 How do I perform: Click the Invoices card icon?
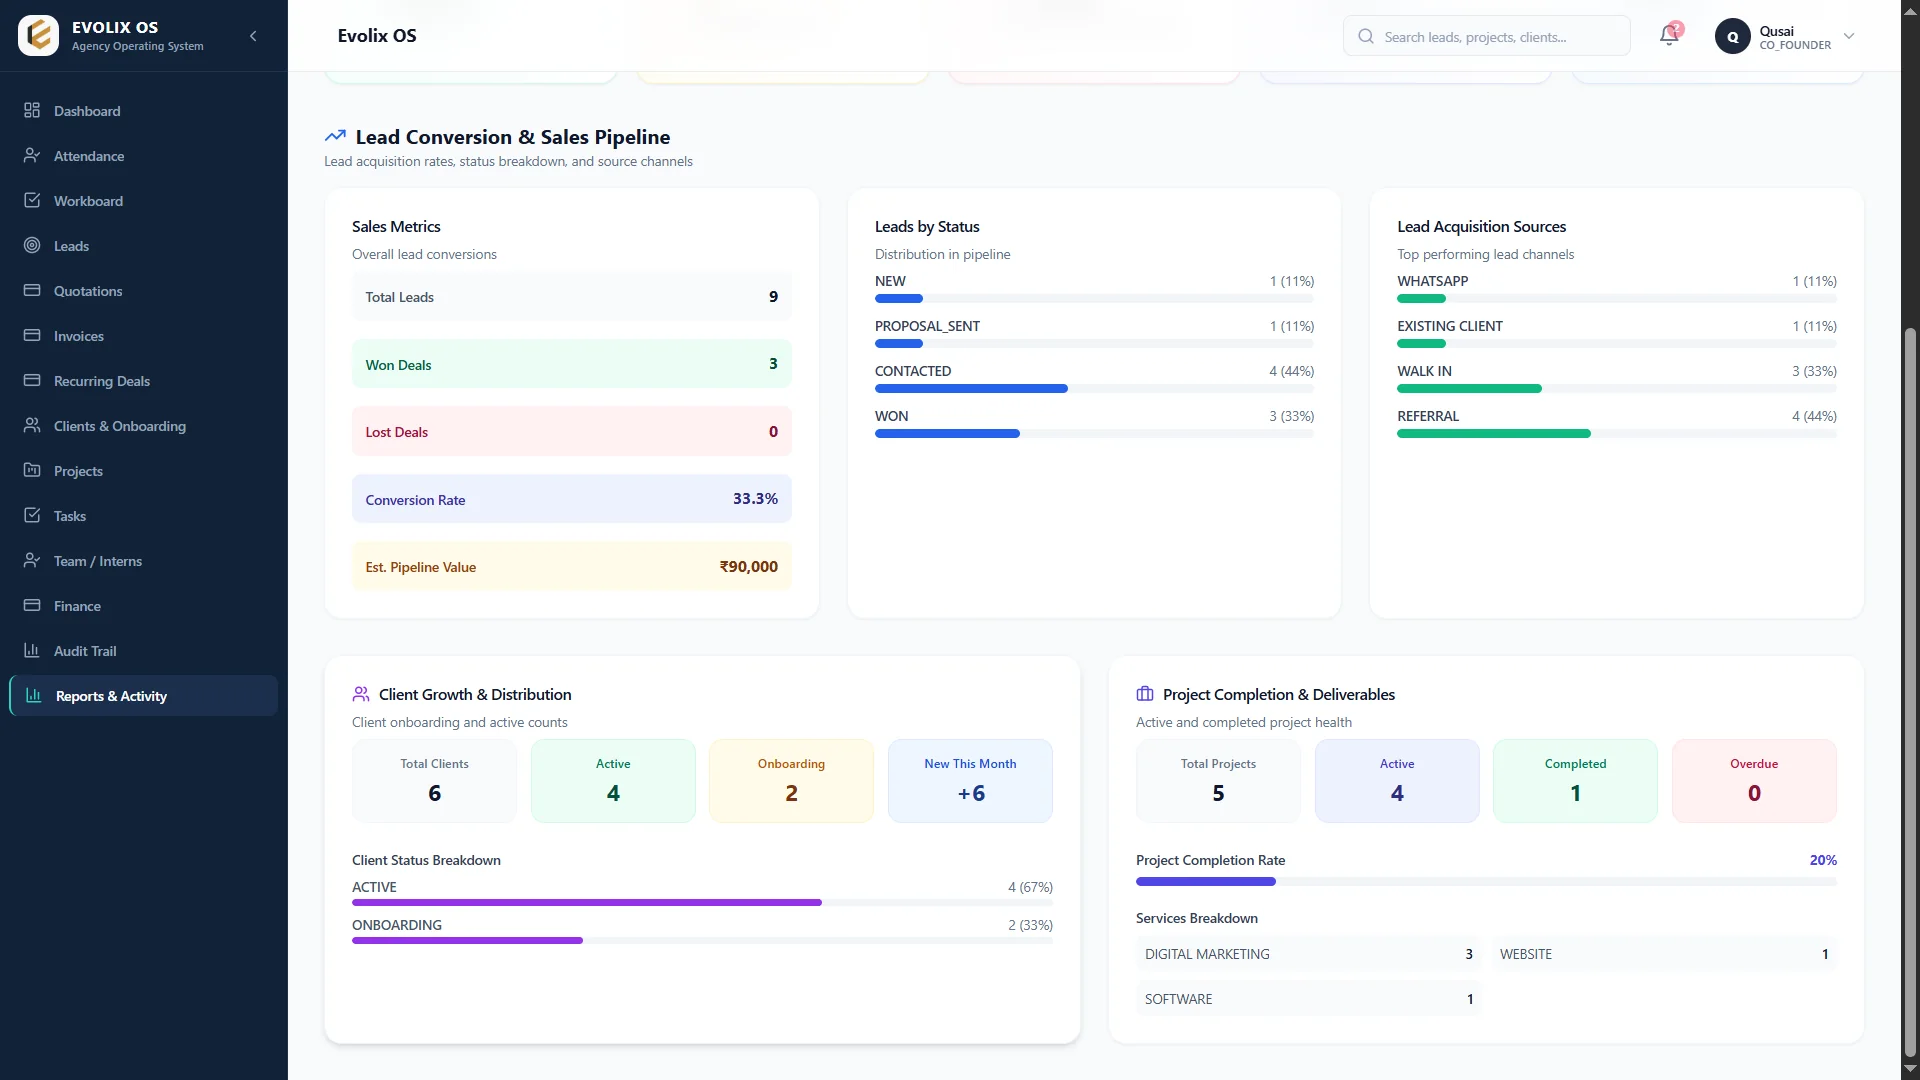32,335
